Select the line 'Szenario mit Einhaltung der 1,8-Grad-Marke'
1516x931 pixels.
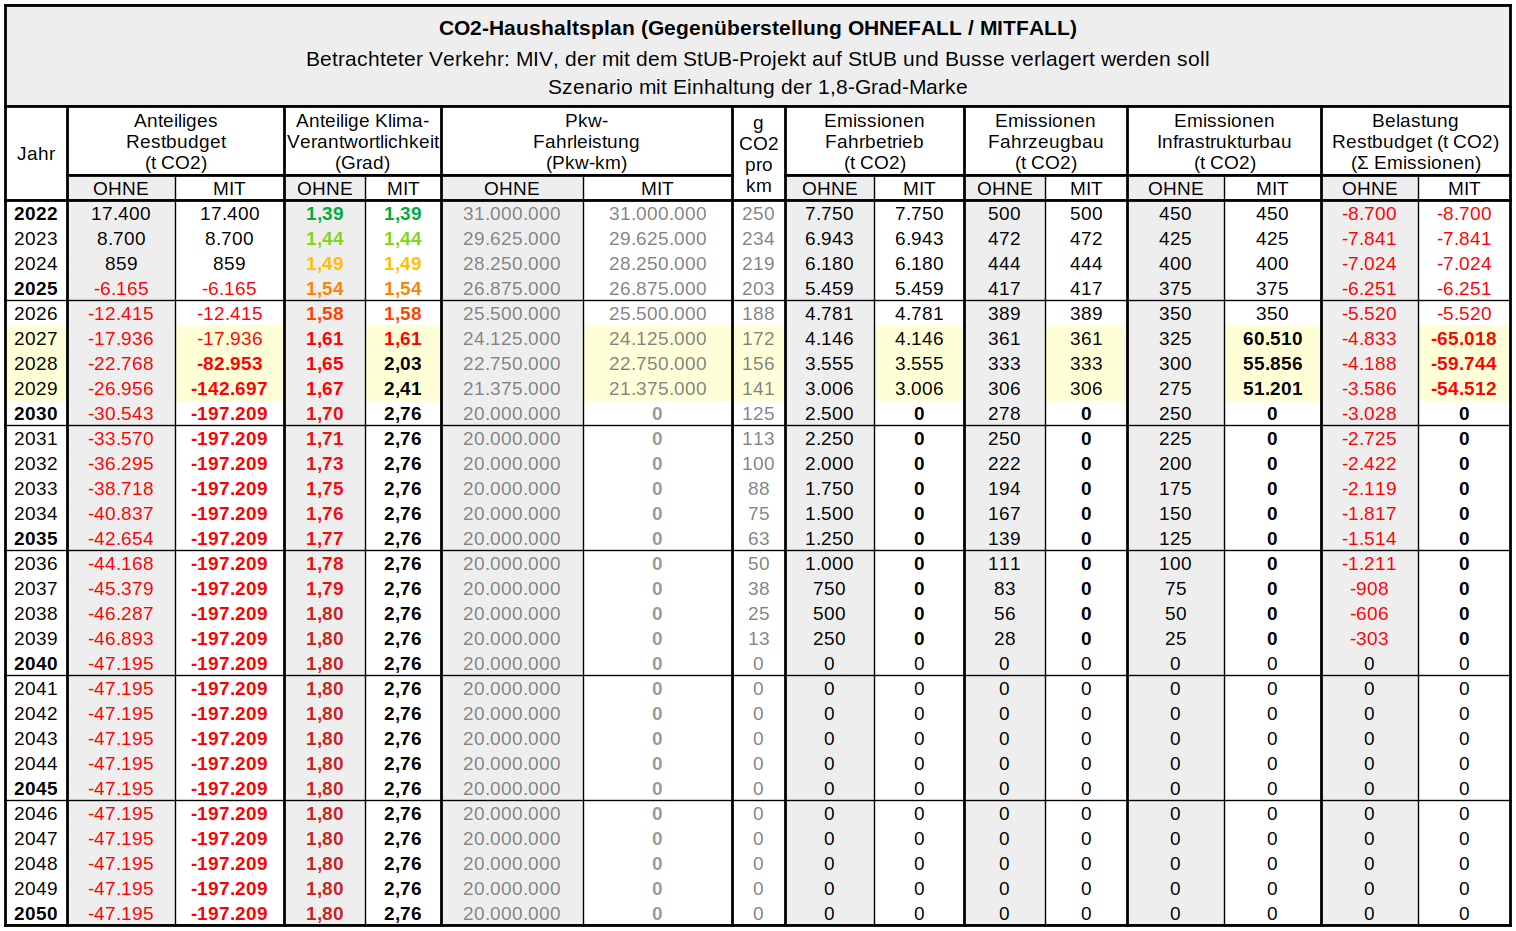pos(758,87)
